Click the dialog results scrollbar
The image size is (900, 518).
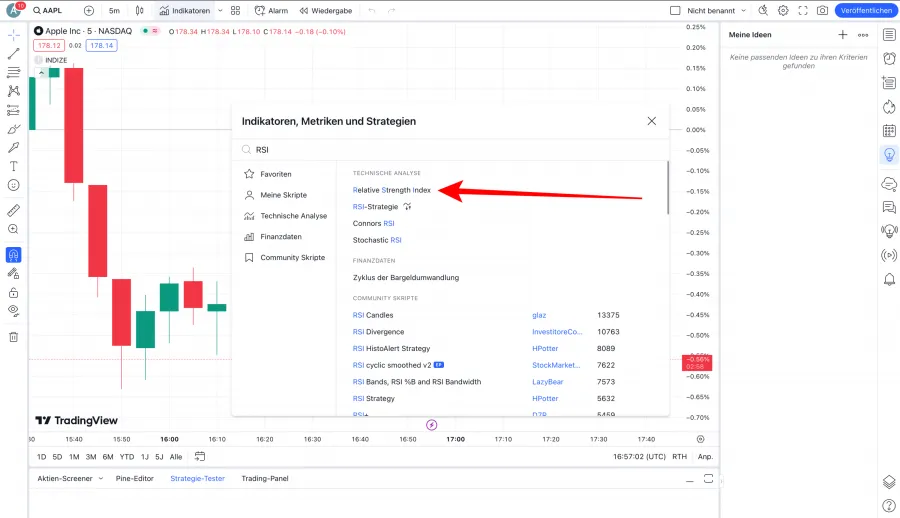pyautogui.click(x=668, y=187)
